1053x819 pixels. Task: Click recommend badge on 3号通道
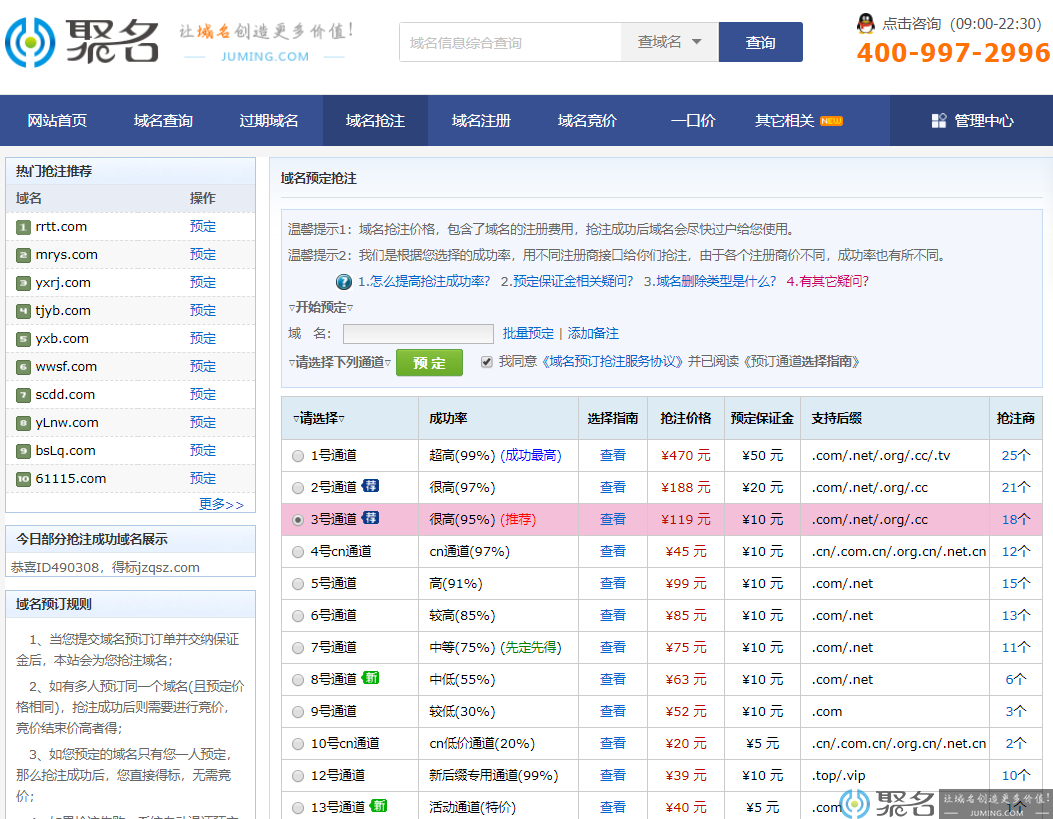370,518
